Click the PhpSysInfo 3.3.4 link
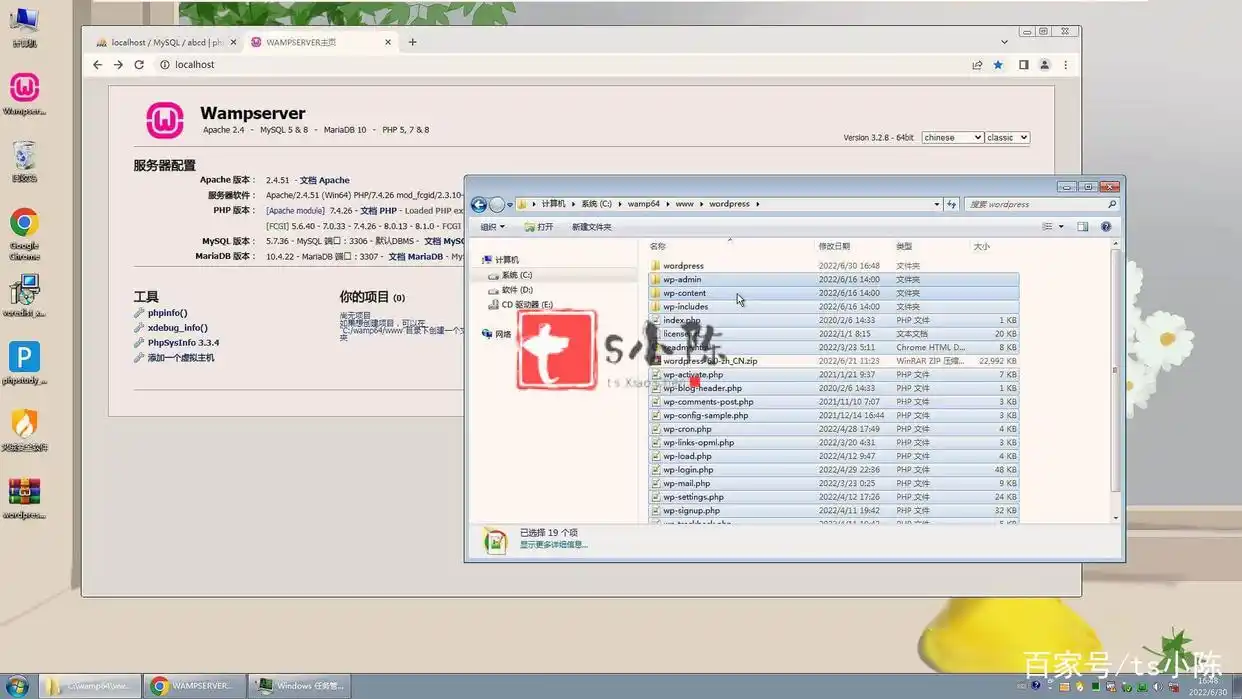The height and width of the screenshot is (699, 1242). 183,343
